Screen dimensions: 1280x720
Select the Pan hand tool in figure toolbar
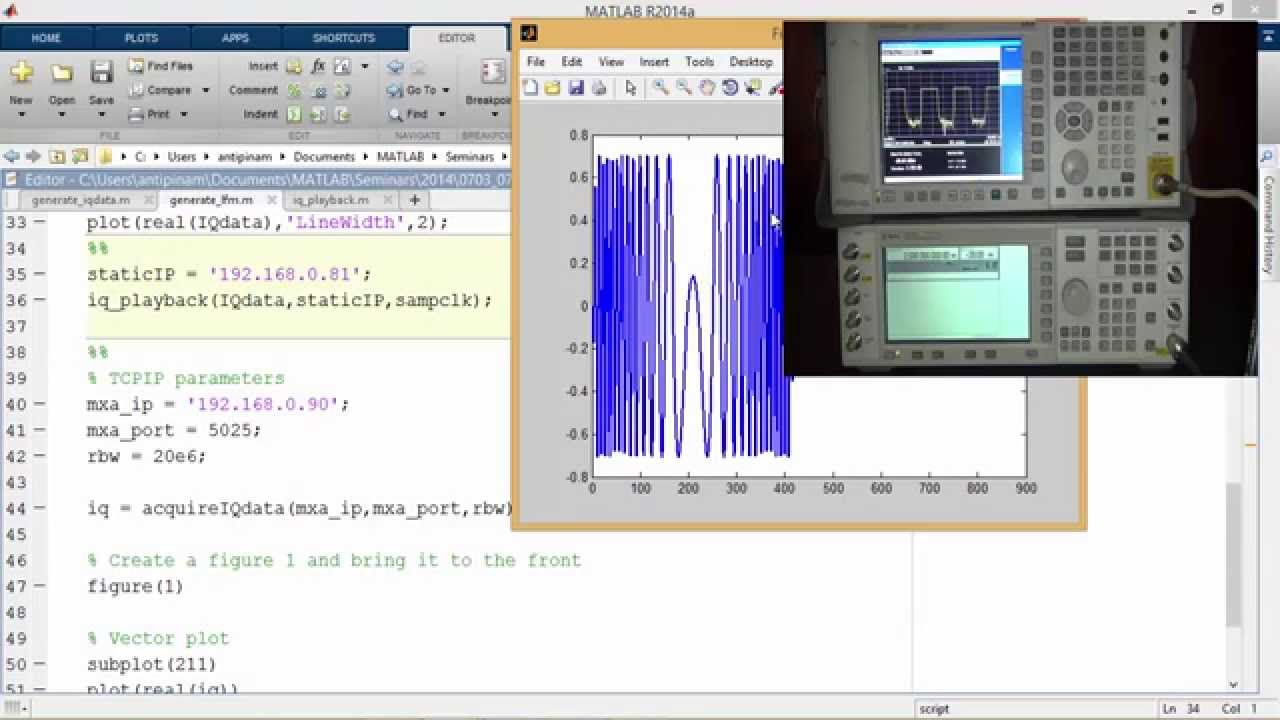pyautogui.click(x=707, y=88)
